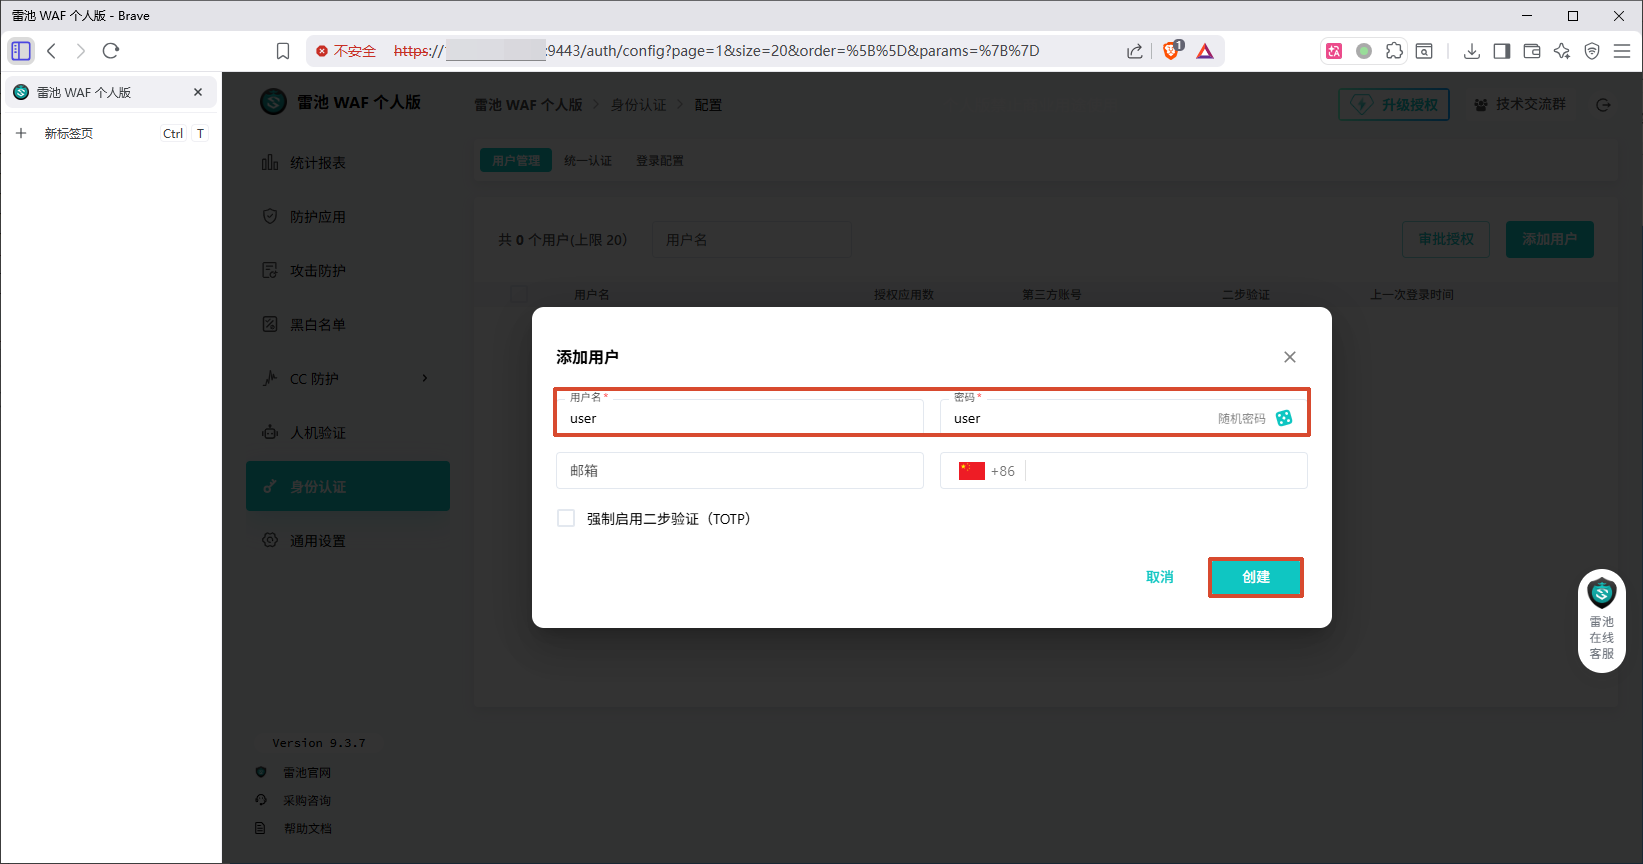Click 雷池 WAF 个人版 logo

point(340,102)
